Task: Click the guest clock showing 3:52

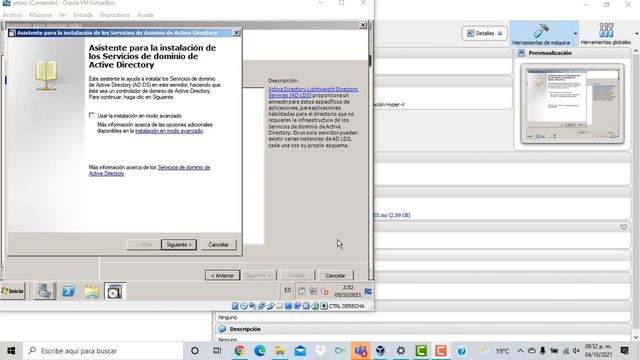Action: click(348, 291)
